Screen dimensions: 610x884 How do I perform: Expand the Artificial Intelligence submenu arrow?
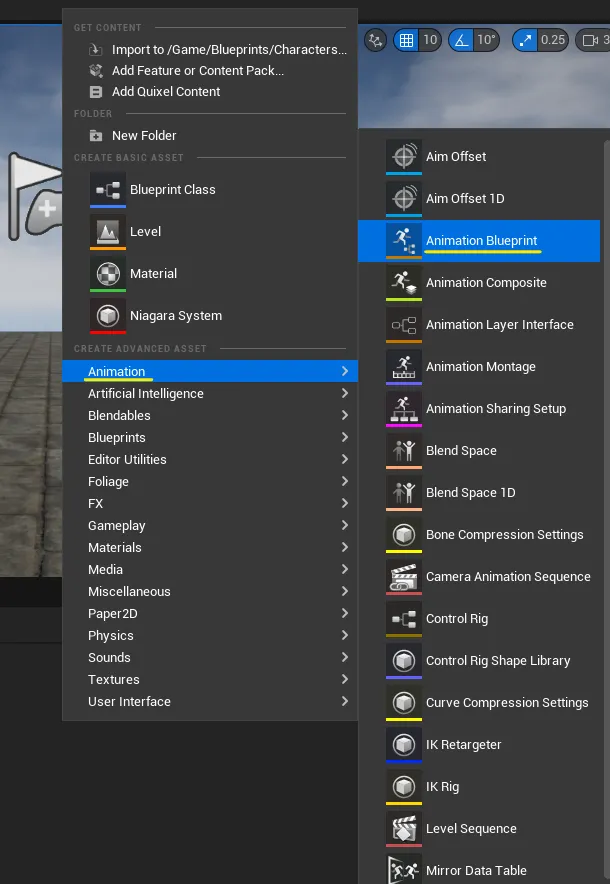coord(344,393)
